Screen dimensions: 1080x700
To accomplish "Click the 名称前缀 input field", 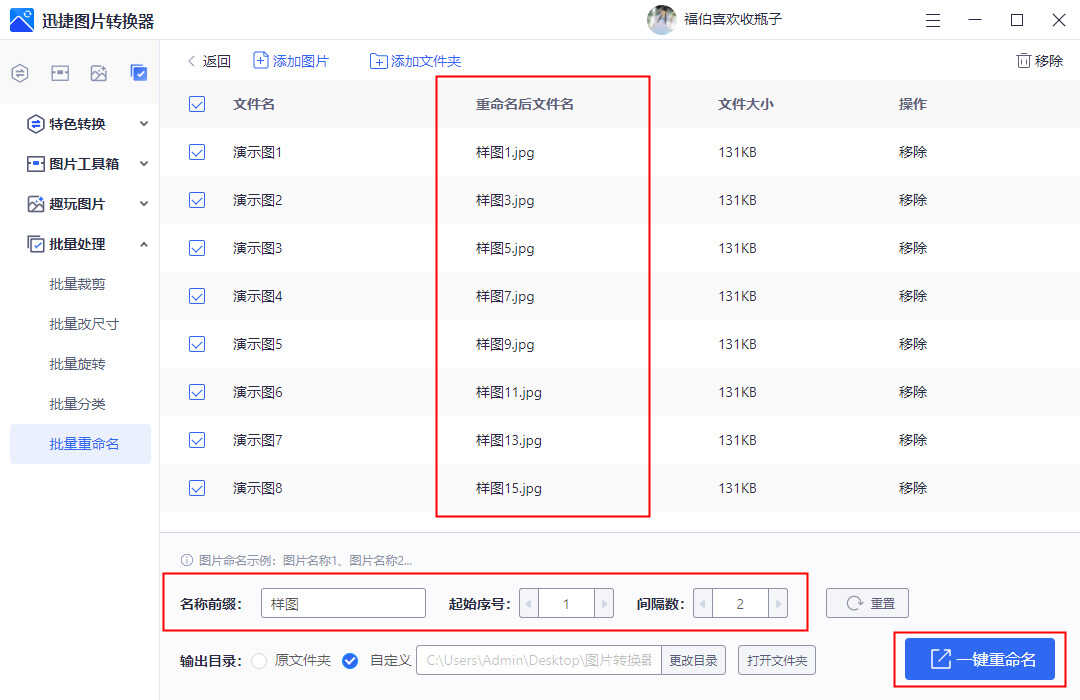I will pos(343,604).
